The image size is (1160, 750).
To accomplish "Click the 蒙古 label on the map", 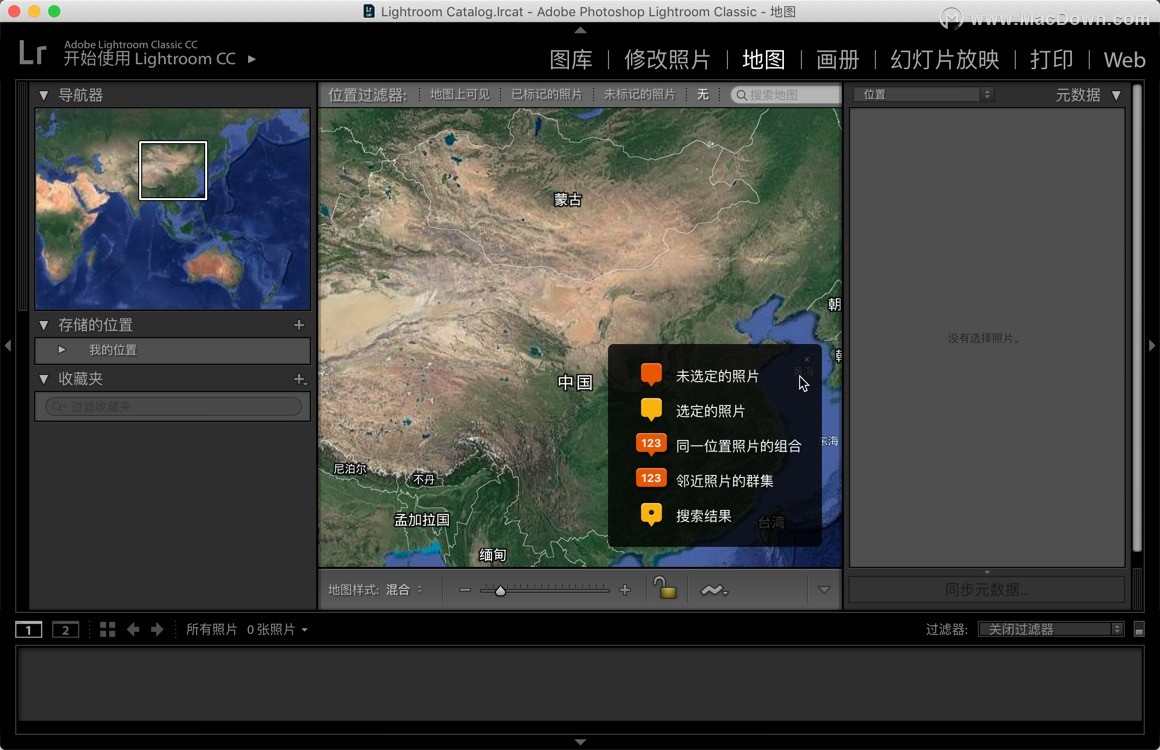I will point(567,200).
